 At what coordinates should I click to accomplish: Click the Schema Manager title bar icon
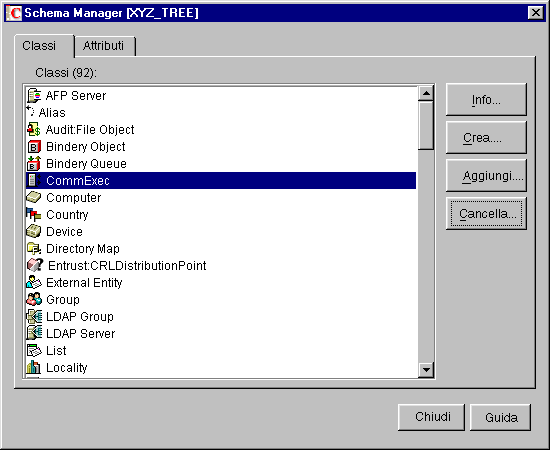pos(14,13)
